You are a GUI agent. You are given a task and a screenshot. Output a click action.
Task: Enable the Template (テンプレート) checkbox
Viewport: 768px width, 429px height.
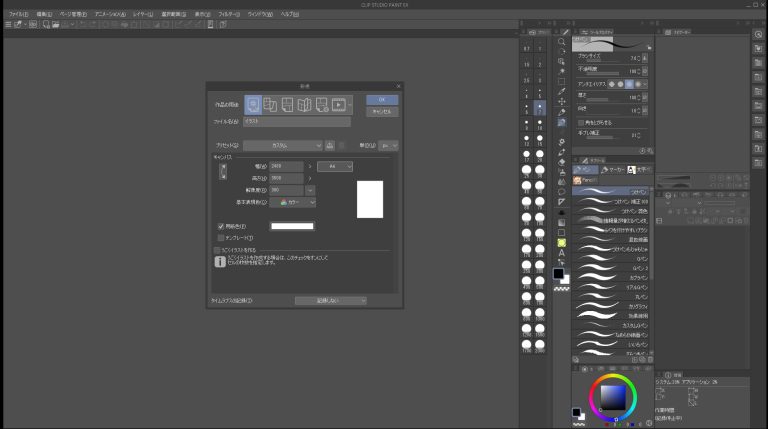221,238
